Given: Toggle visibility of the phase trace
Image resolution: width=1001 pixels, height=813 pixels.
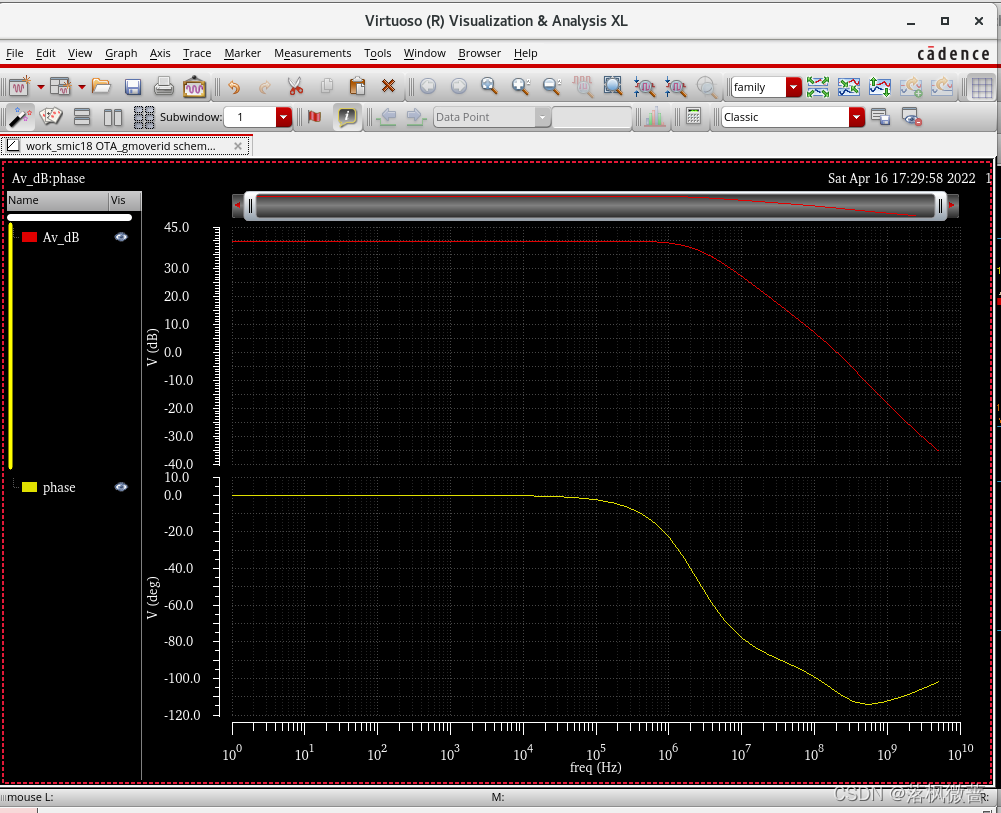Looking at the screenshot, I should coord(121,487).
